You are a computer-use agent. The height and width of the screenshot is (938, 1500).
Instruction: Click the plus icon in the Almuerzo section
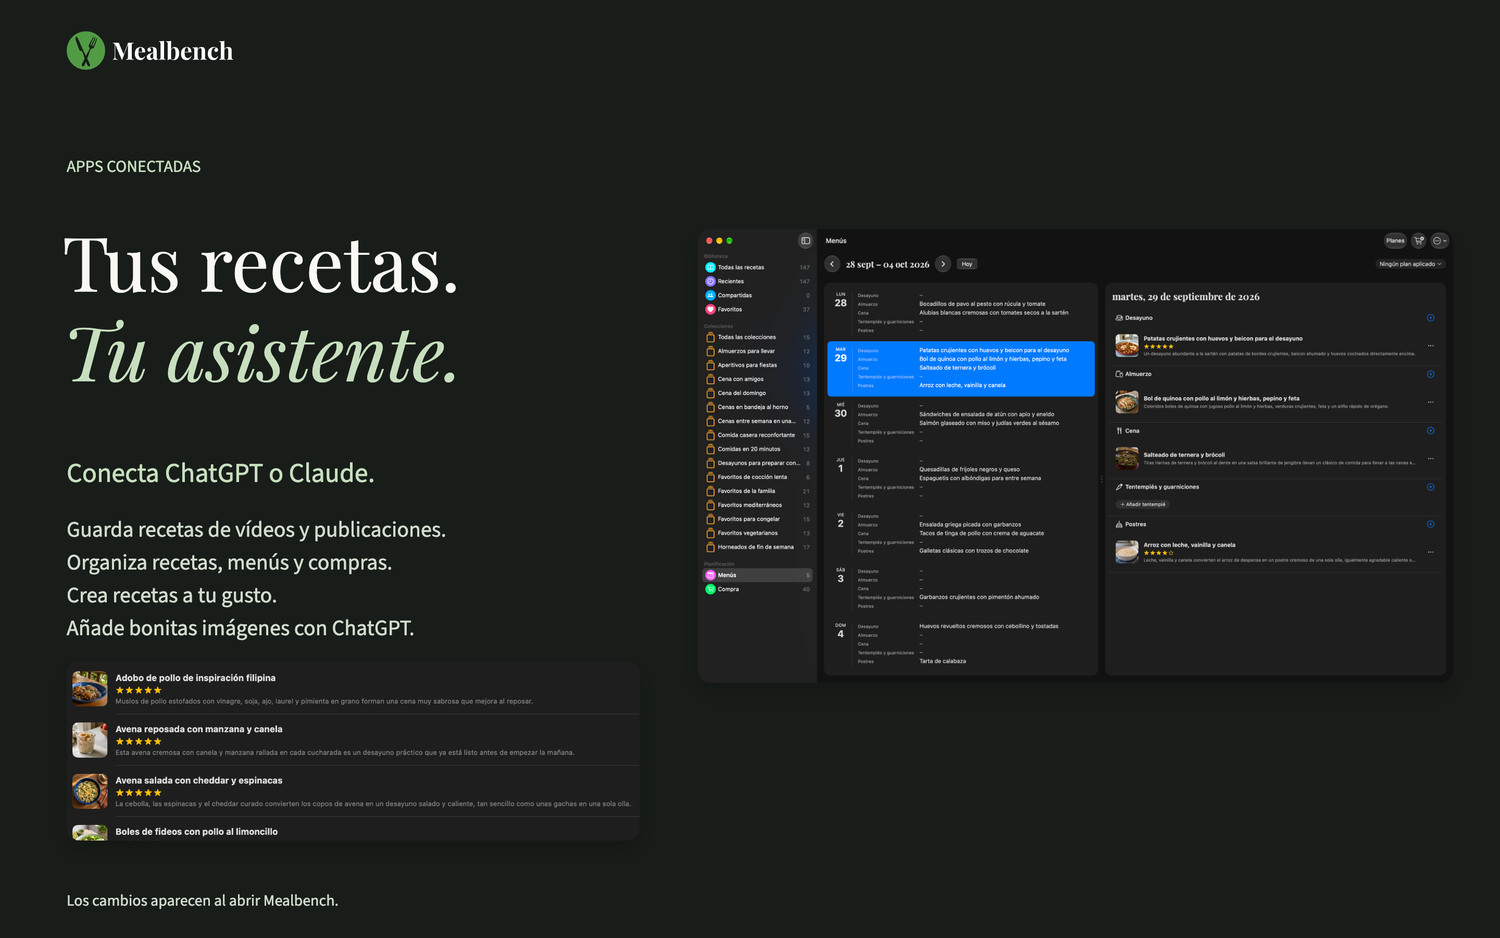(1430, 374)
